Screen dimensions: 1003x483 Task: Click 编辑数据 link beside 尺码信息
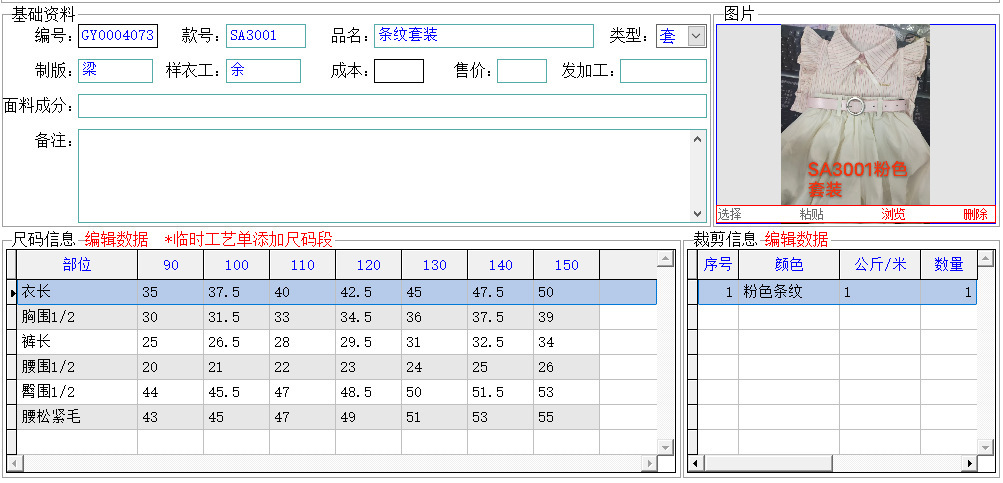tap(116, 240)
